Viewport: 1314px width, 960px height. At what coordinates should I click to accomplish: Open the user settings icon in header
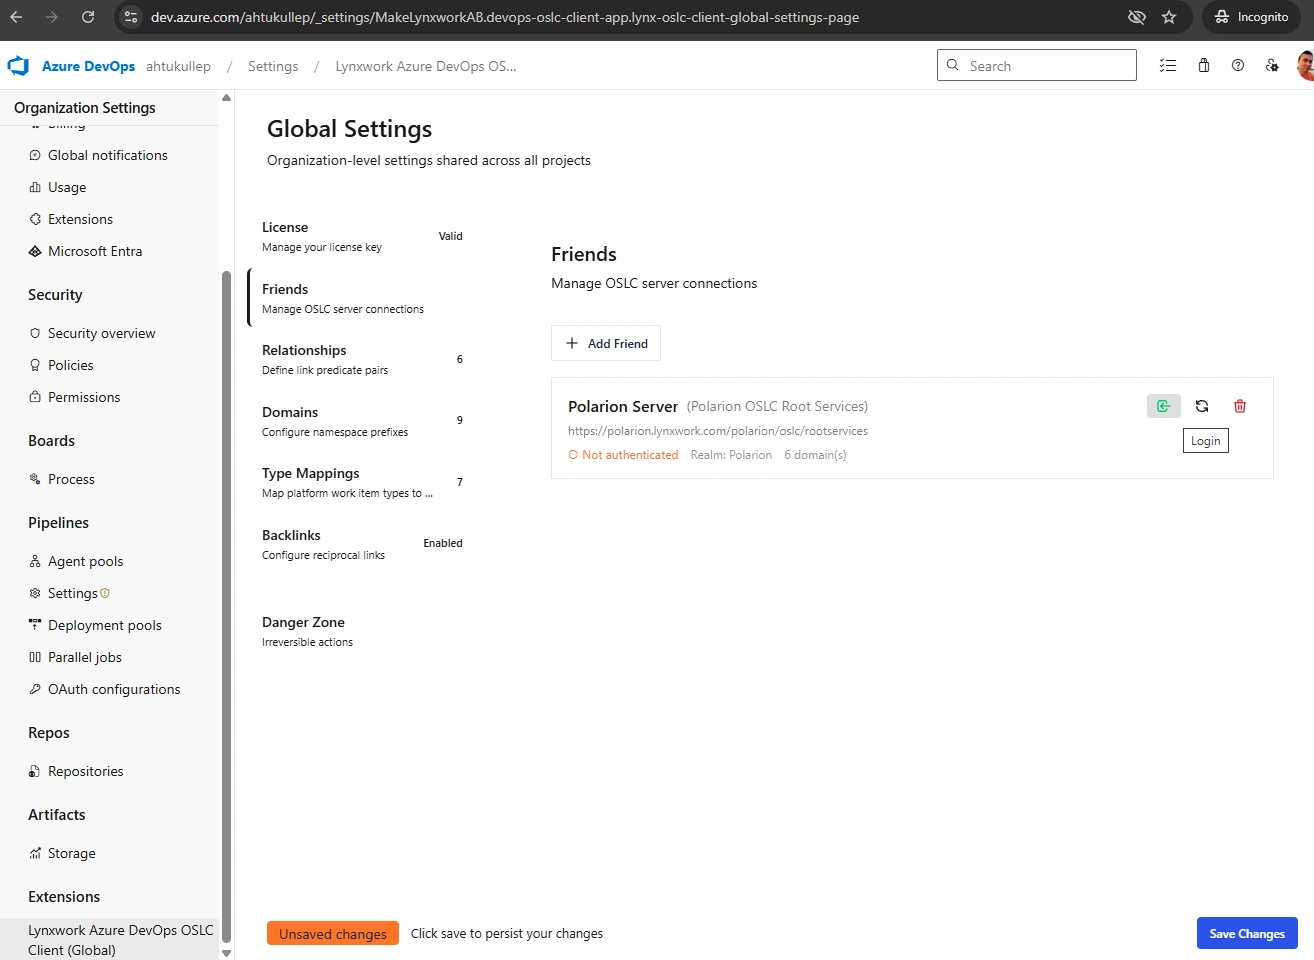[x=1272, y=66]
